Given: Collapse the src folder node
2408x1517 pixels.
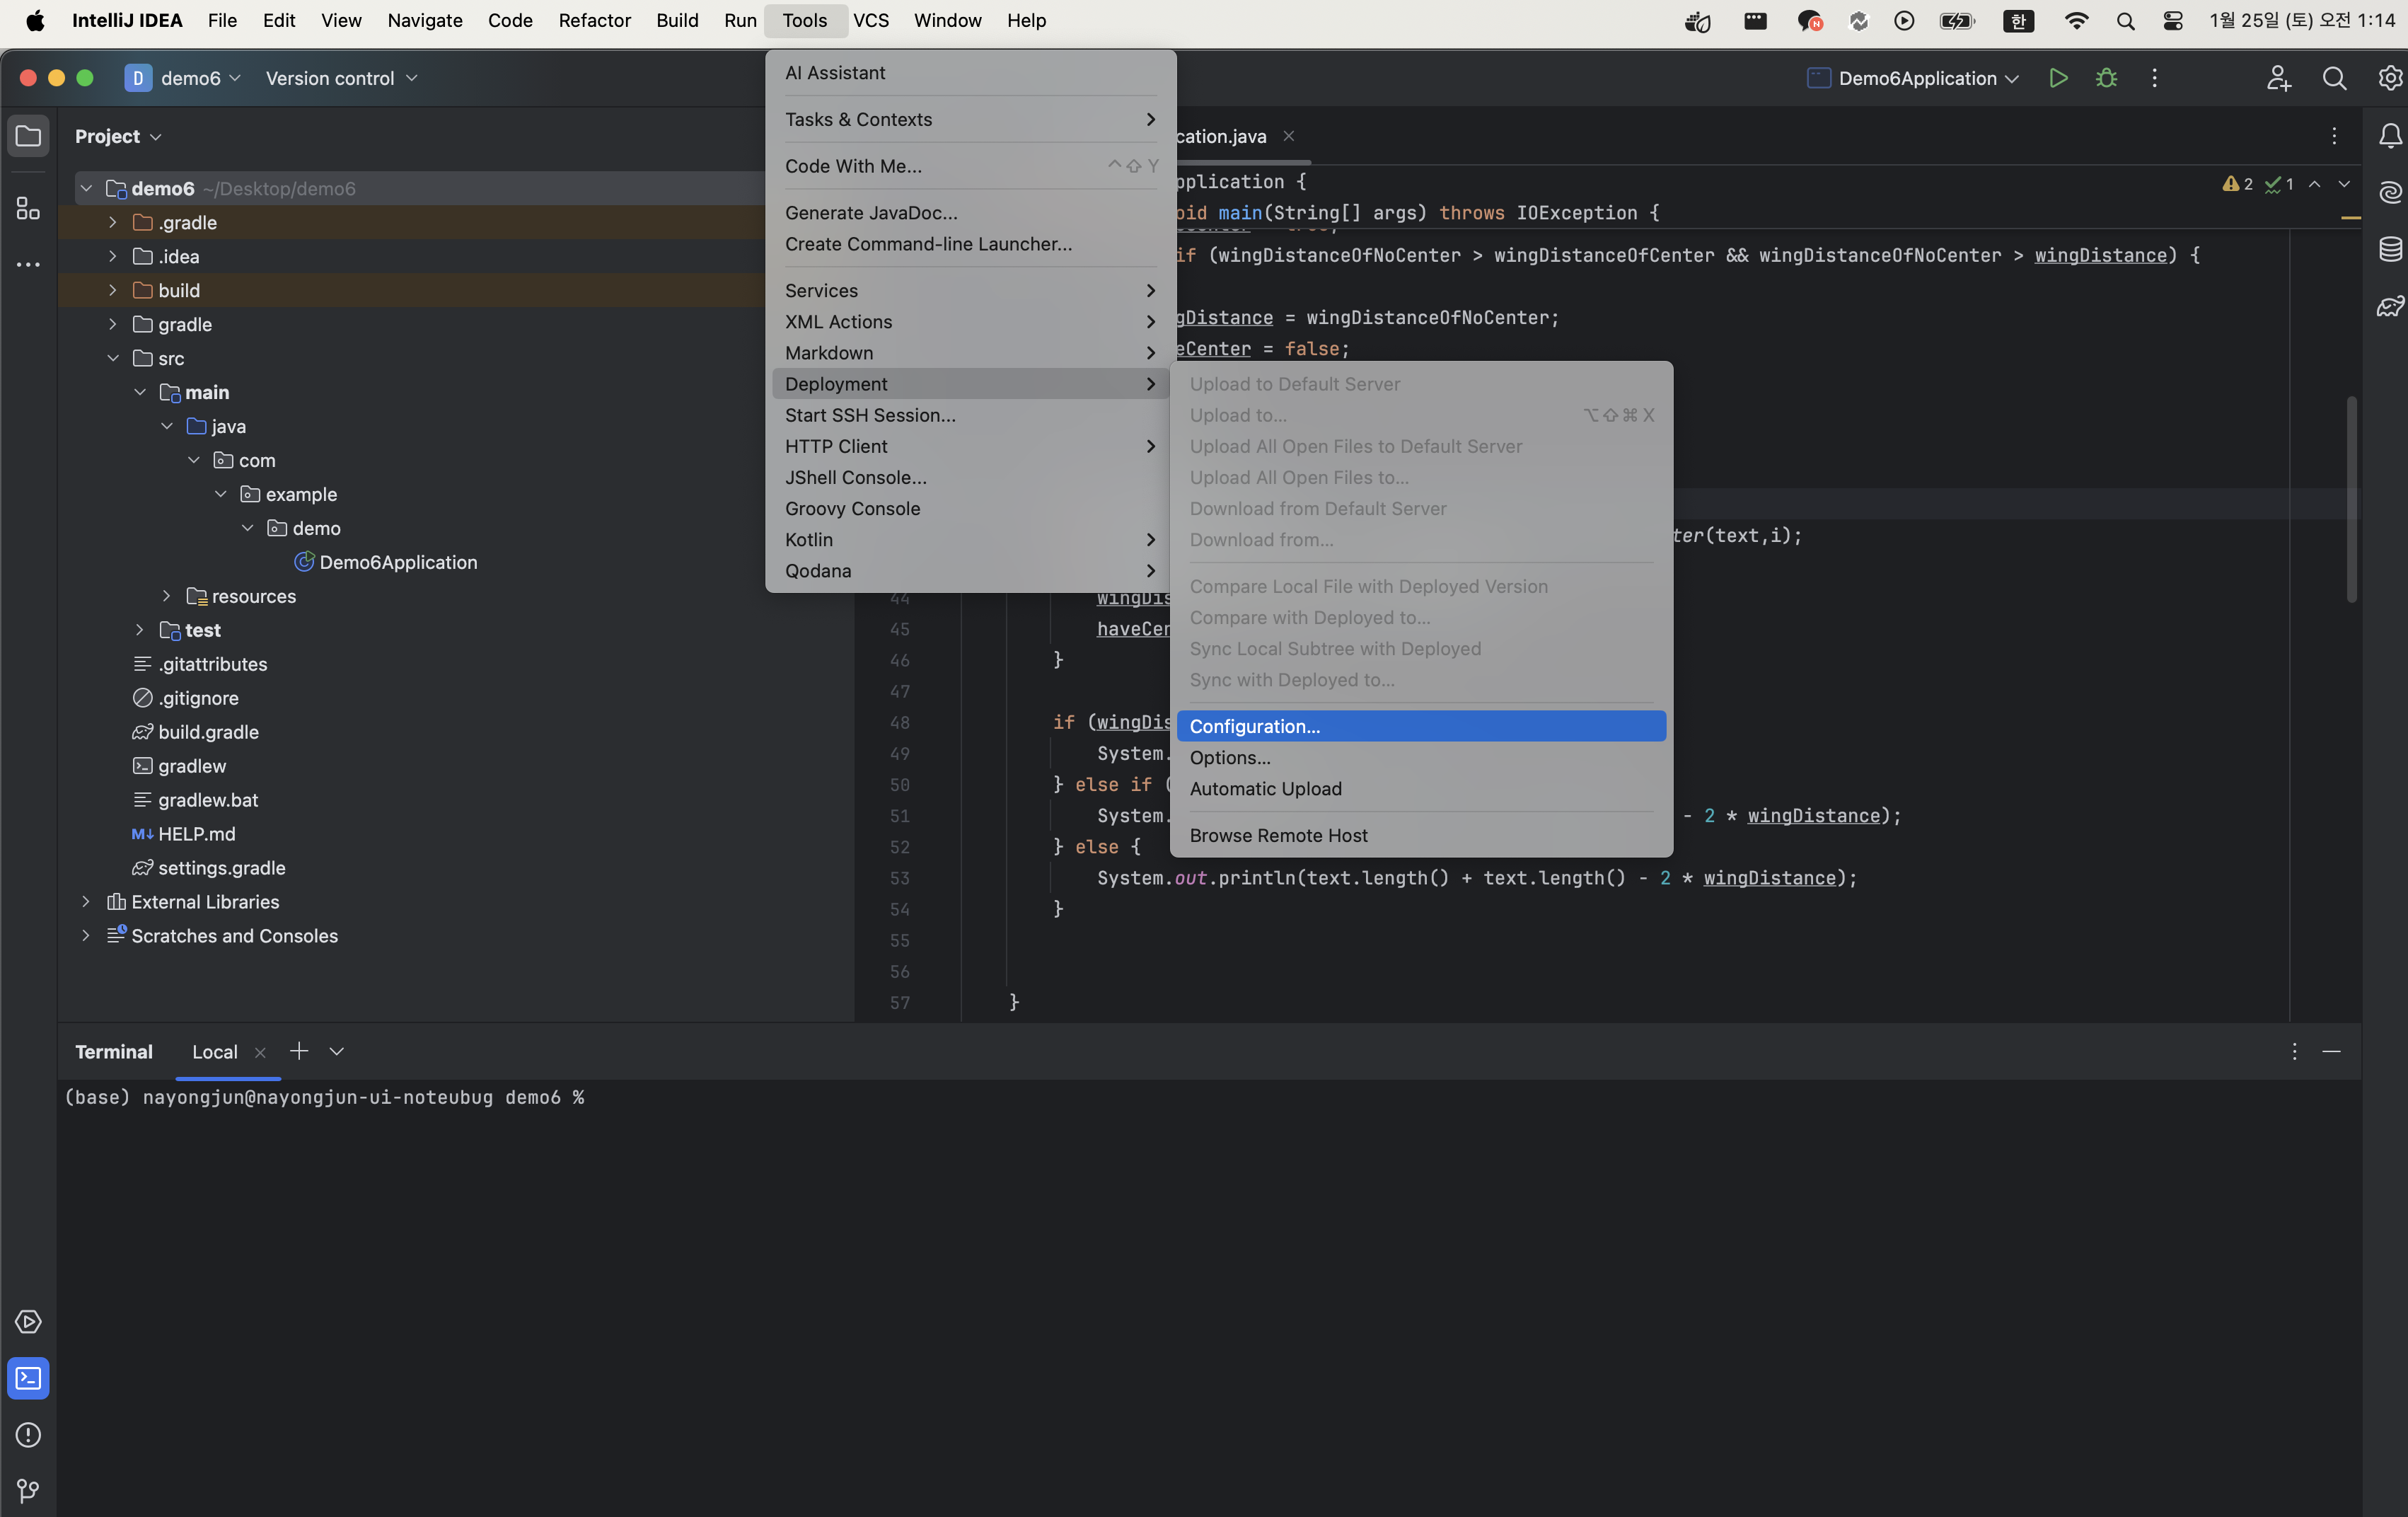Looking at the screenshot, I should 113,358.
